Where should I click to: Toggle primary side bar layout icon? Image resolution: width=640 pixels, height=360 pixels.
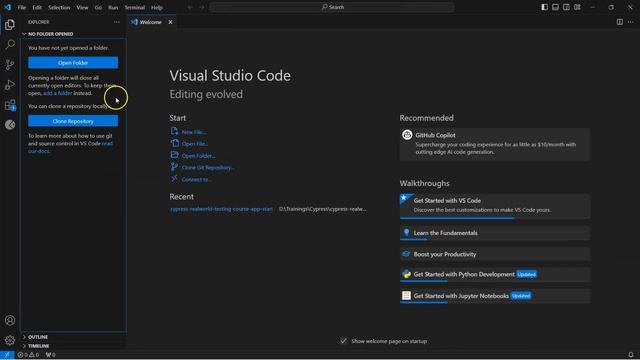tap(544, 7)
